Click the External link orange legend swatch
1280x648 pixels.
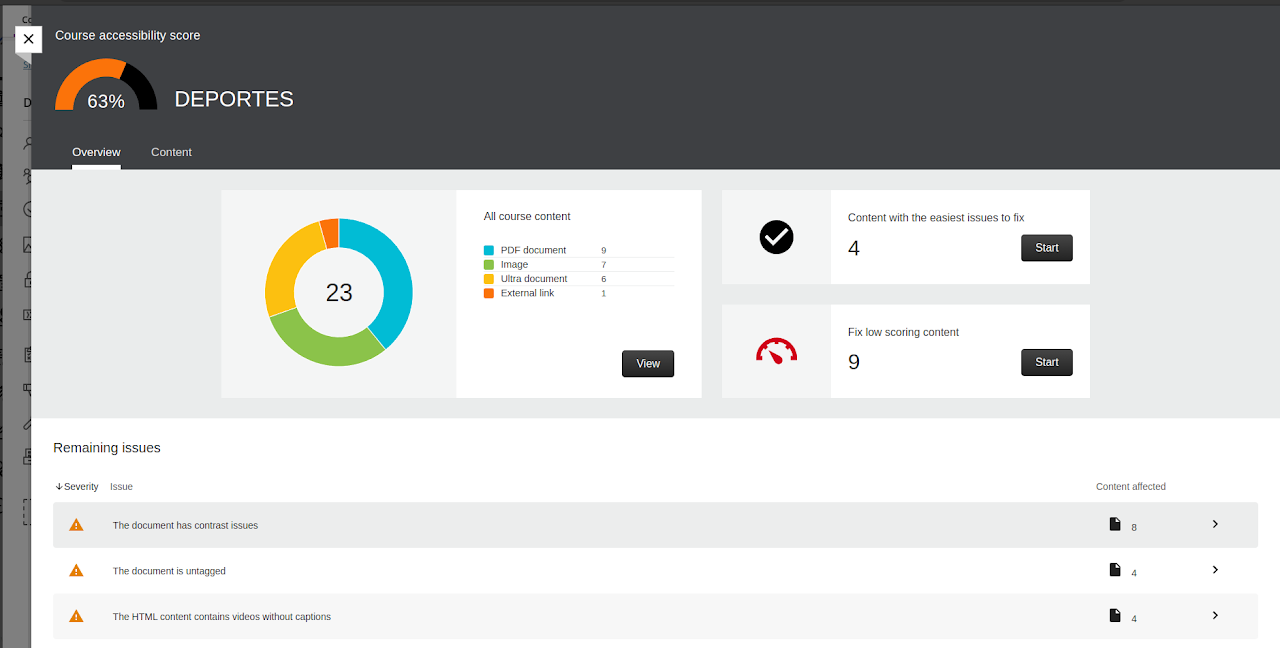click(488, 293)
